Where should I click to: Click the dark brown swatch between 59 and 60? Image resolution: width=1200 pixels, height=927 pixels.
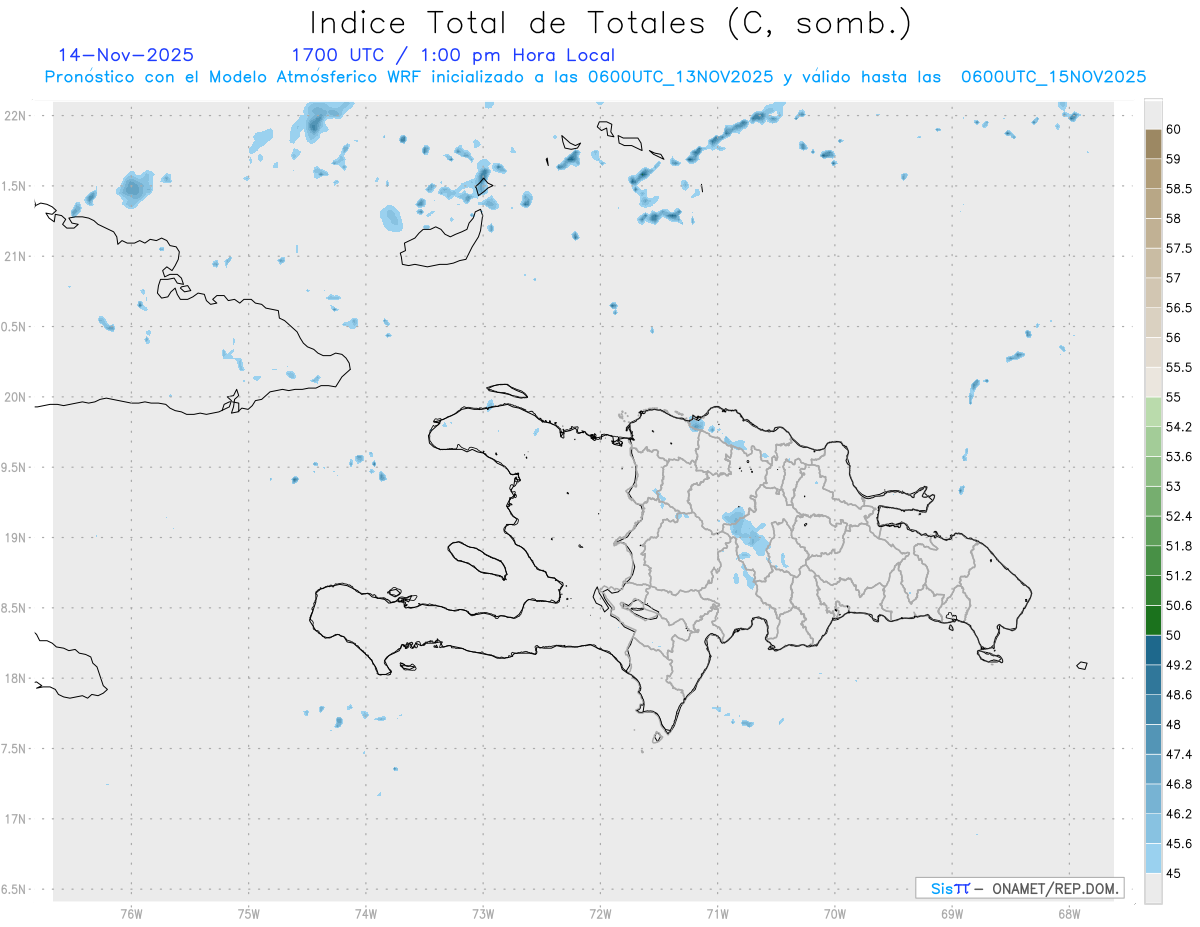click(x=1153, y=144)
